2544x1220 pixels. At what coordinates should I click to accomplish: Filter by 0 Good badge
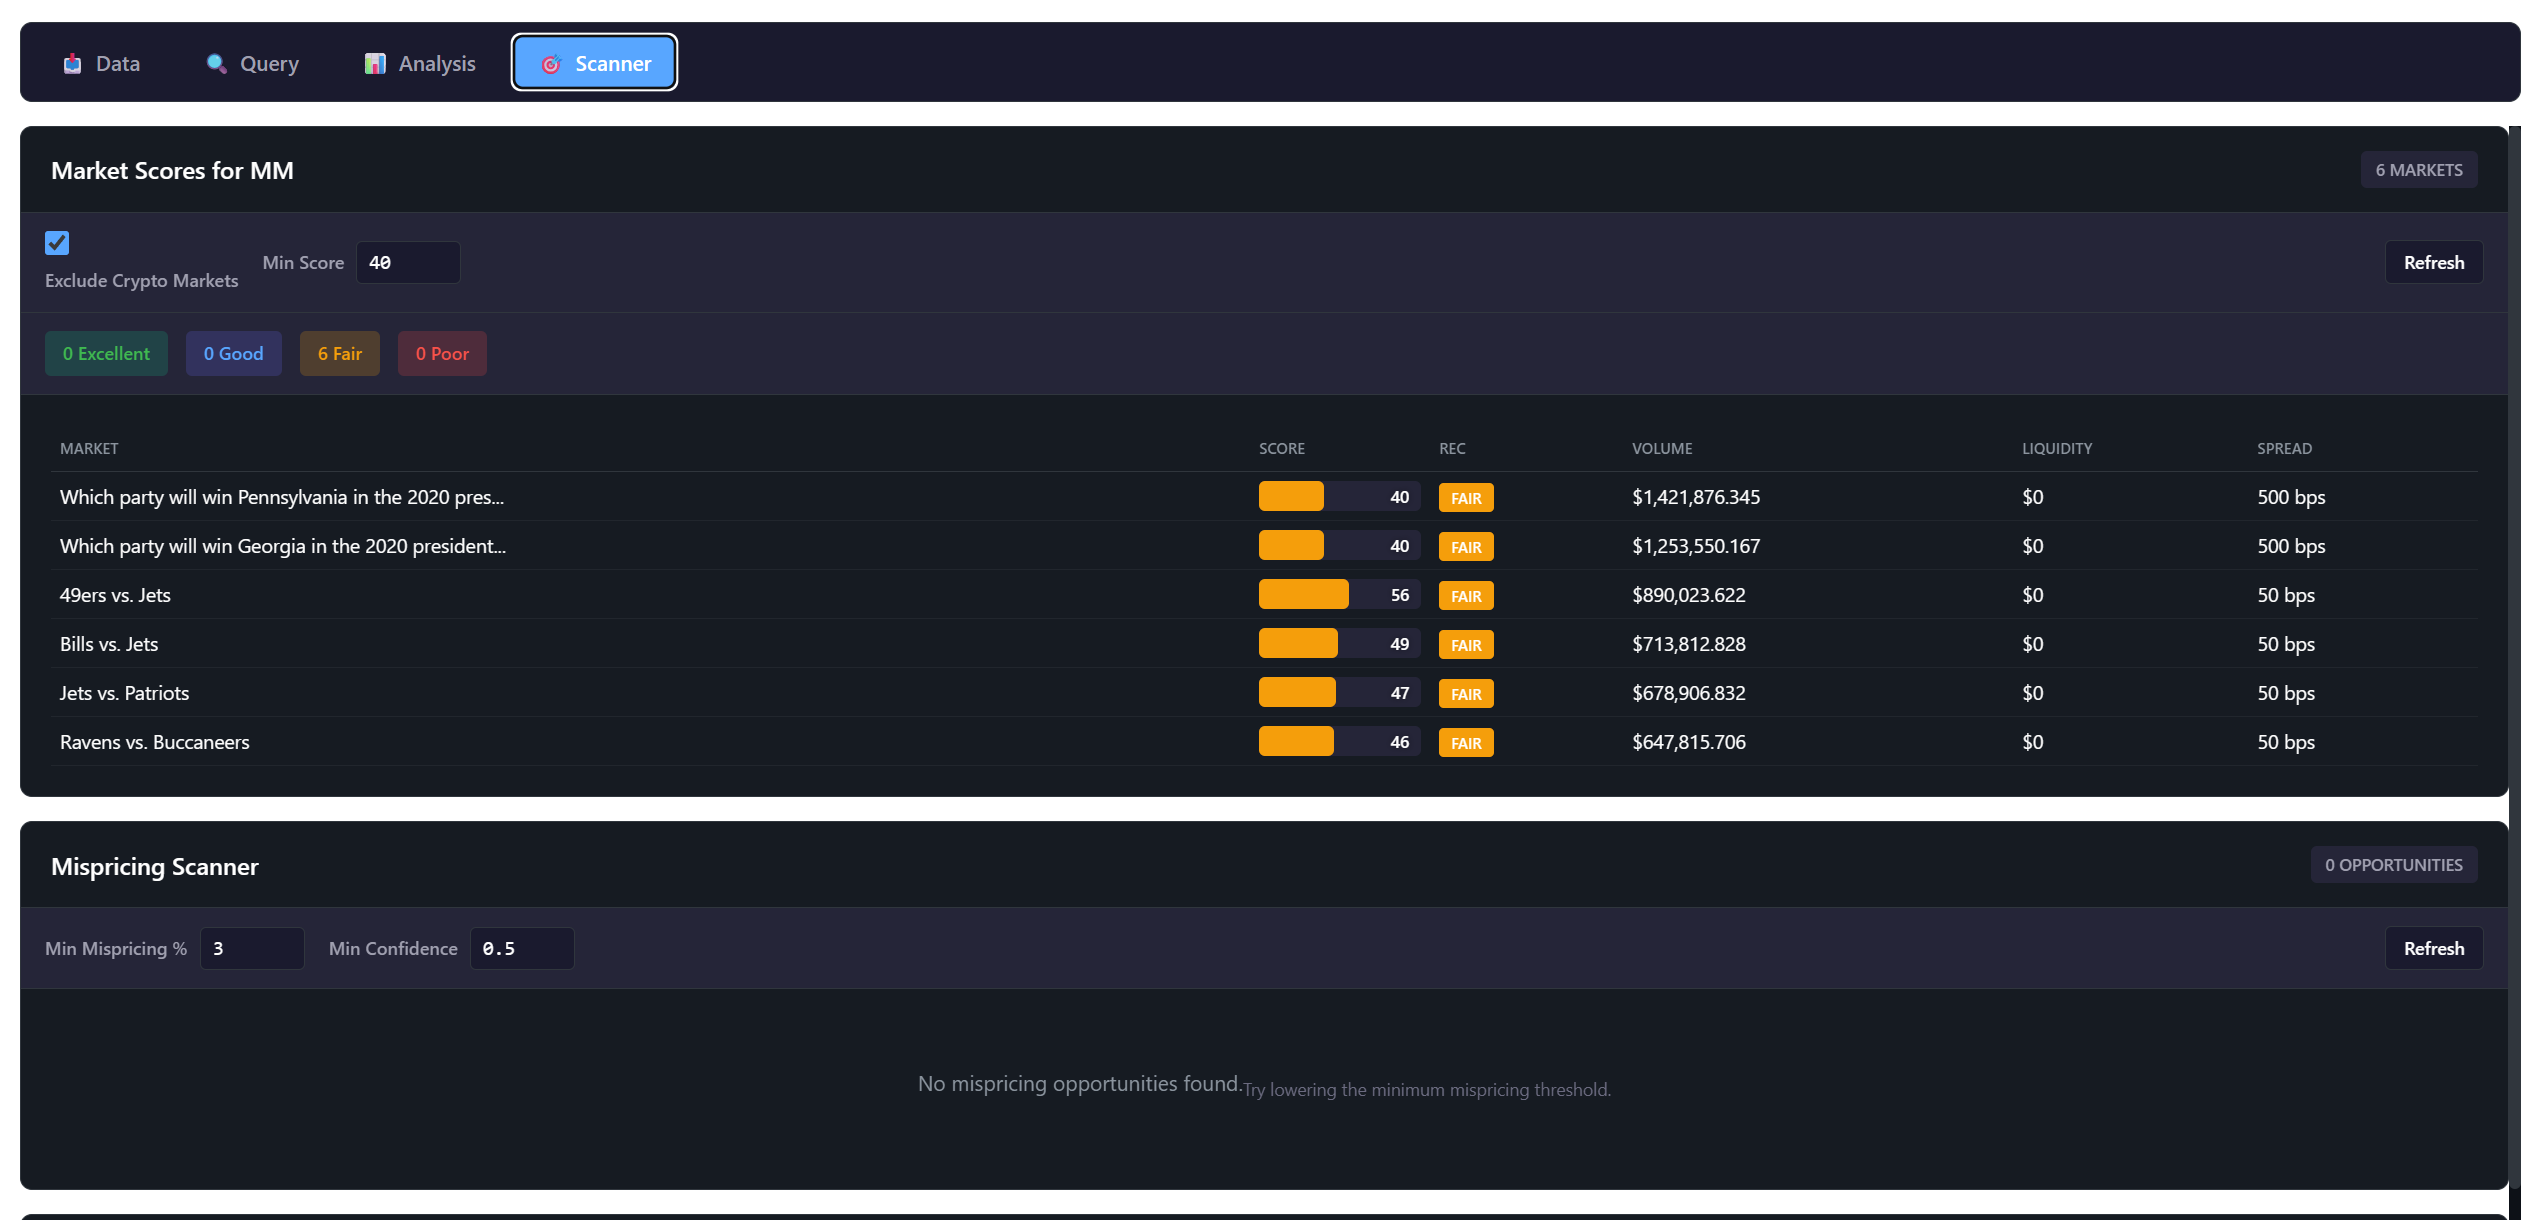tap(234, 354)
